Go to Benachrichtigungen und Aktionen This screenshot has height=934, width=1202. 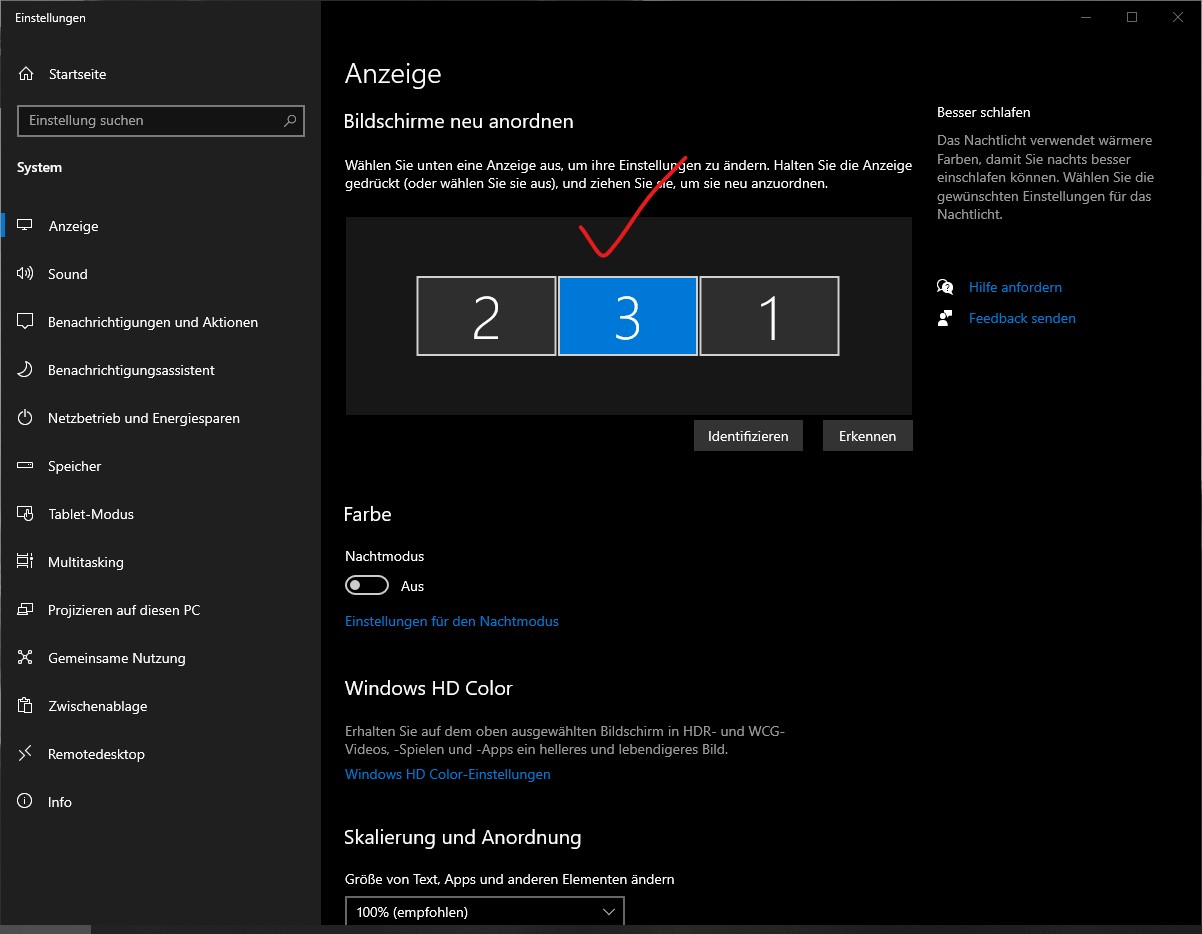(x=160, y=322)
